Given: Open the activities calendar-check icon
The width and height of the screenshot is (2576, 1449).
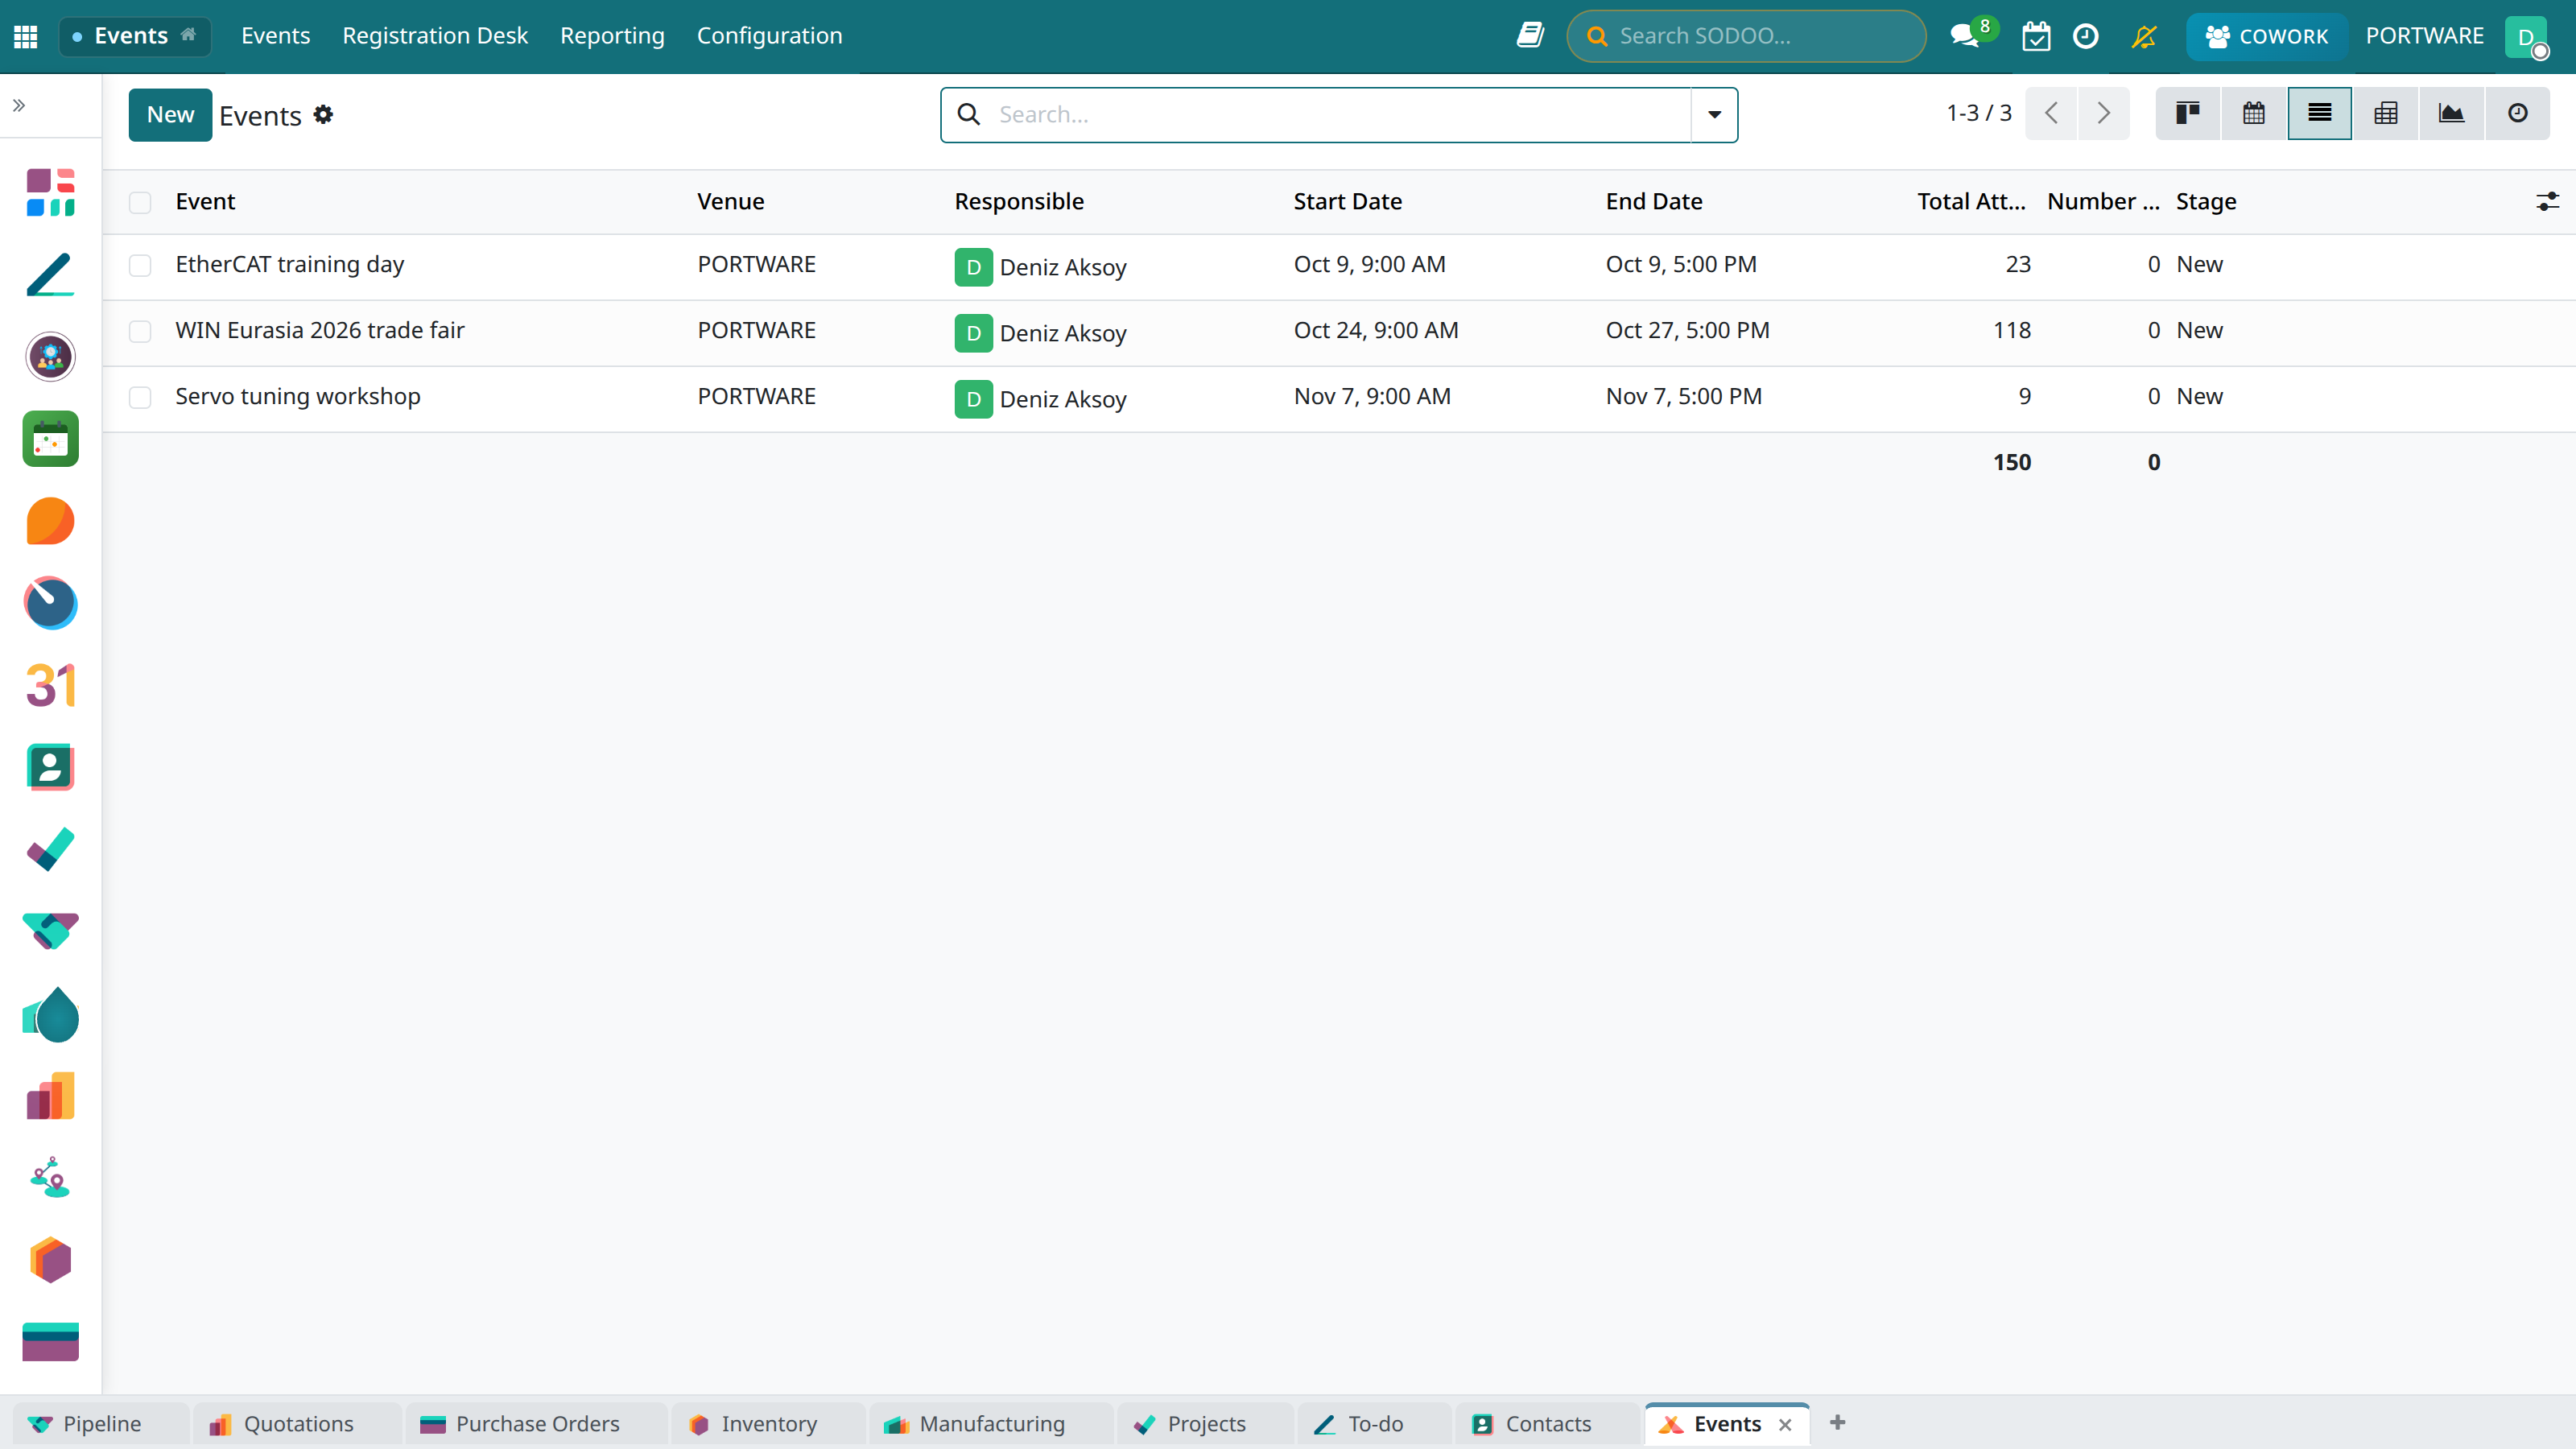Looking at the screenshot, I should [2036, 36].
